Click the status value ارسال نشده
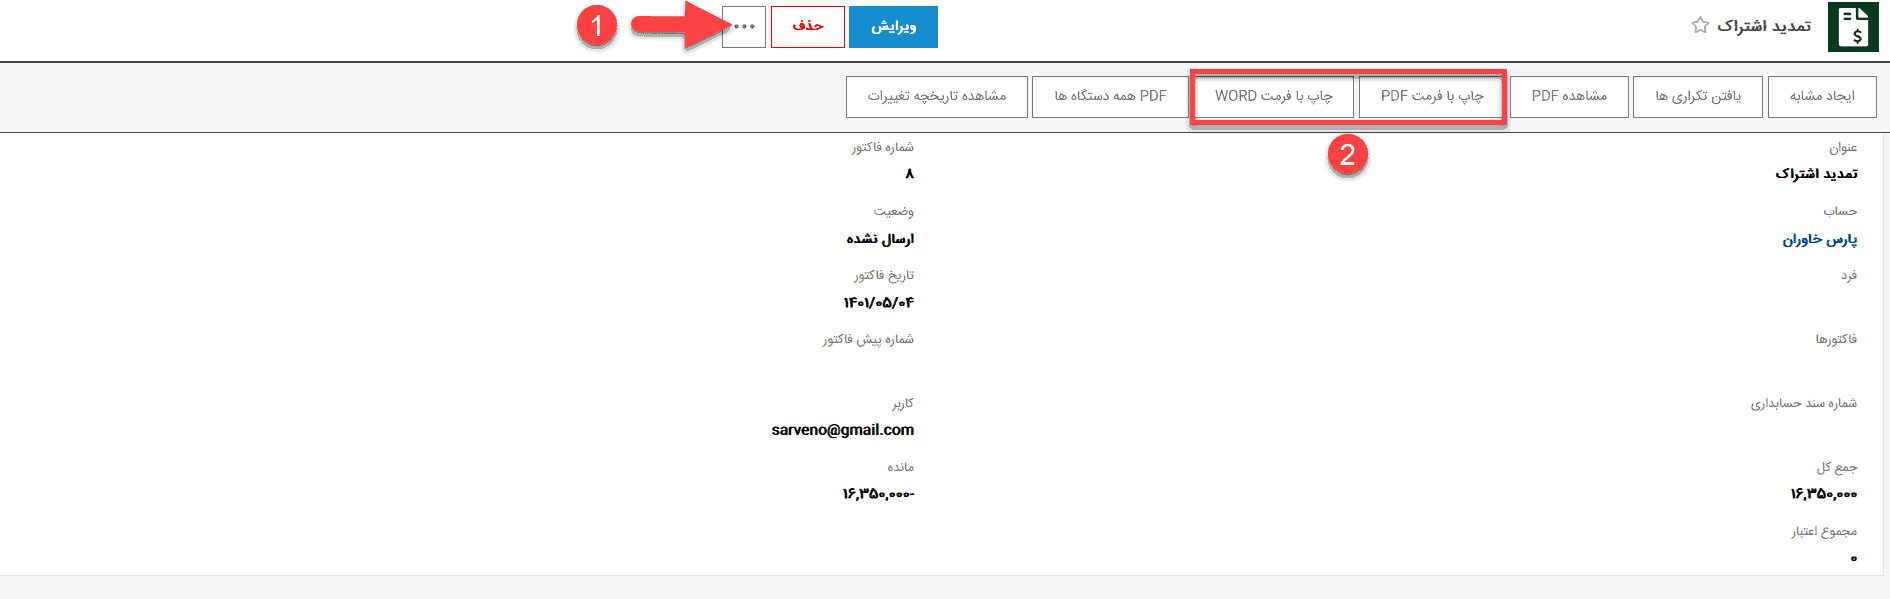This screenshot has width=1890, height=599. [x=880, y=239]
